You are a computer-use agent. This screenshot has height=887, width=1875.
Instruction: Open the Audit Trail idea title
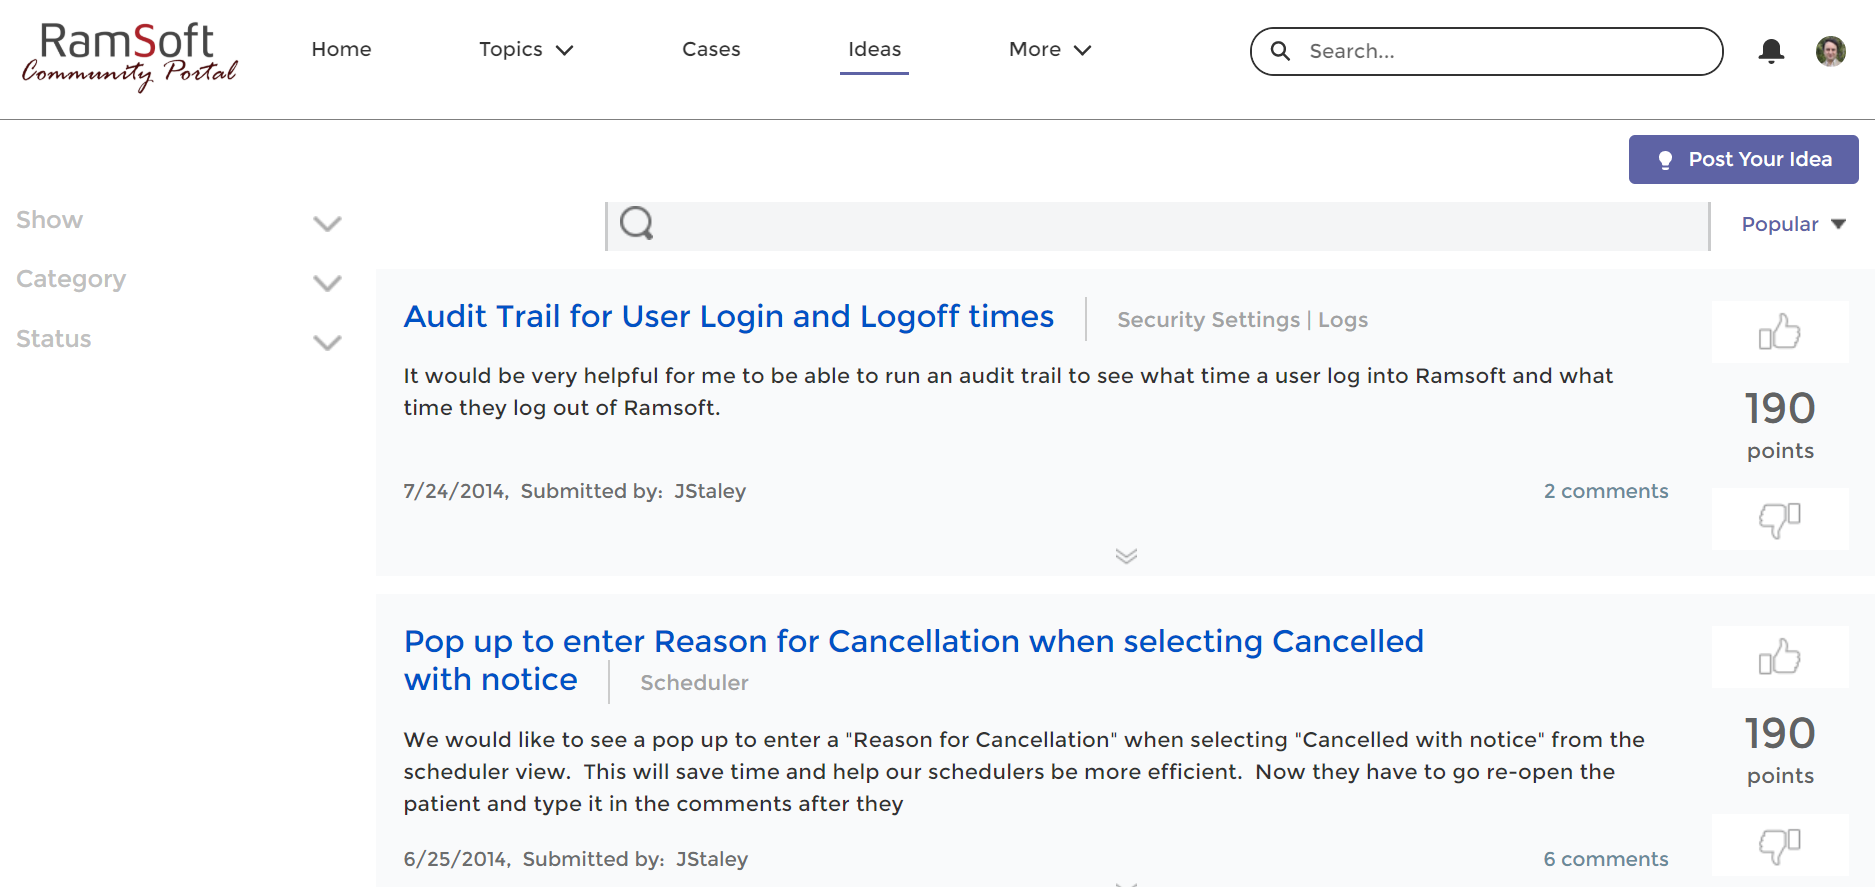[x=728, y=317]
